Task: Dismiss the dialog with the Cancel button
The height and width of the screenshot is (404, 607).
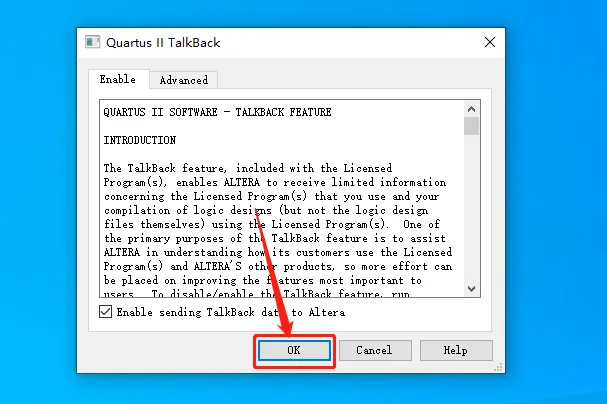Action: 374,350
